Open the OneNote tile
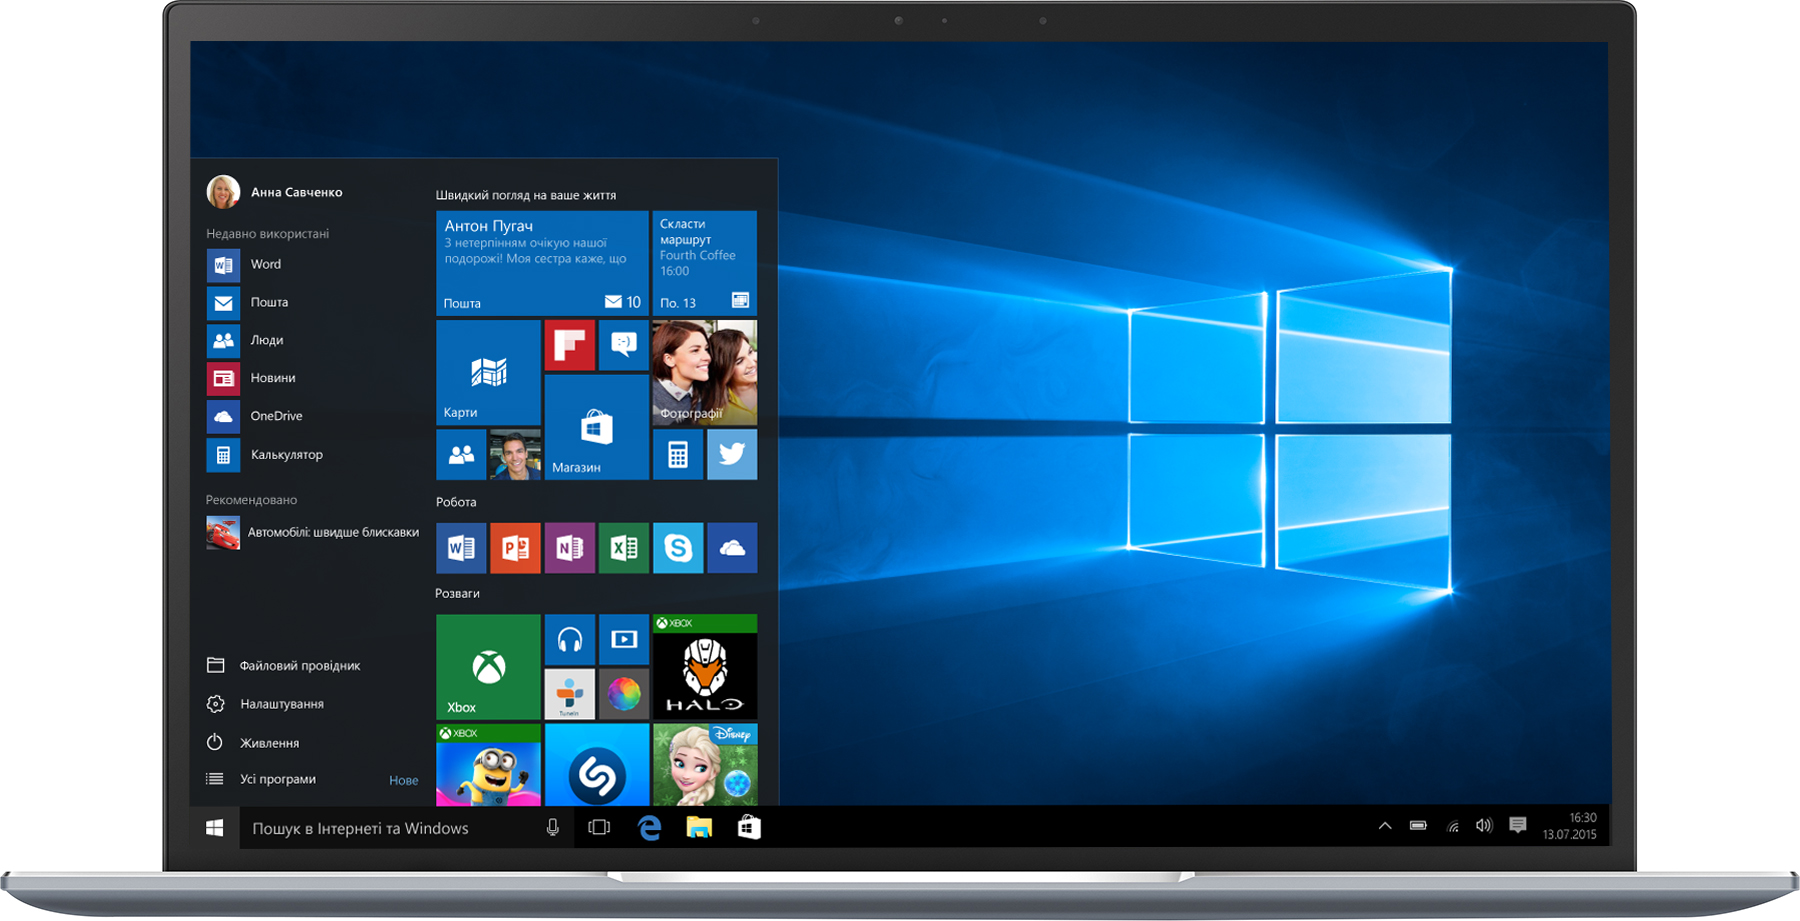Viewport: 1800px width, 921px height. pos(570,548)
